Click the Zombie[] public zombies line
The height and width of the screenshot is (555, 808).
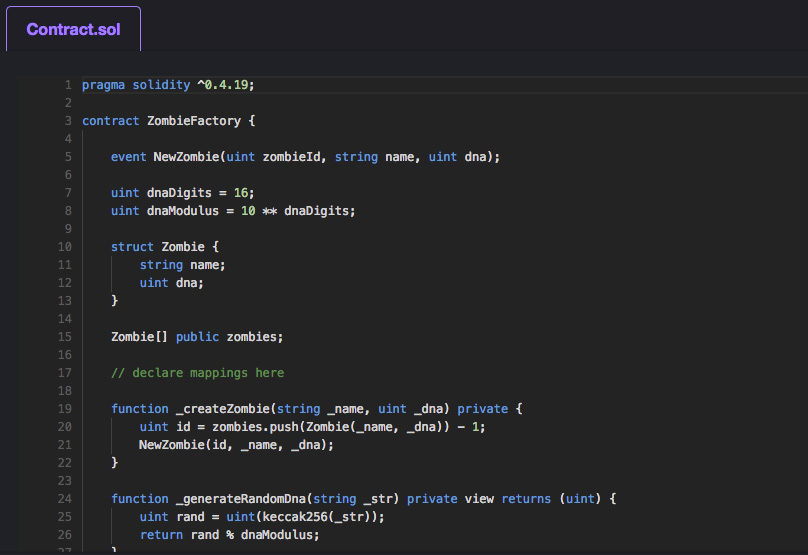click(197, 337)
